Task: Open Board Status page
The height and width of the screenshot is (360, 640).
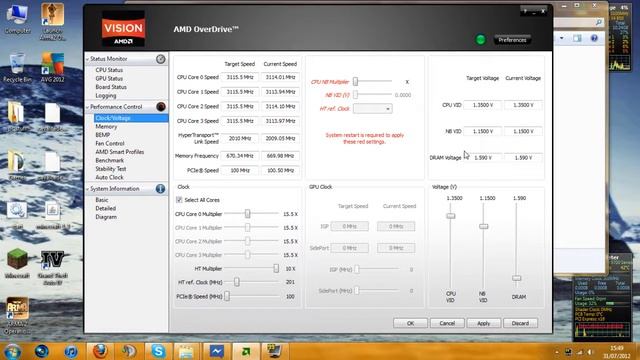Action: 111,87
